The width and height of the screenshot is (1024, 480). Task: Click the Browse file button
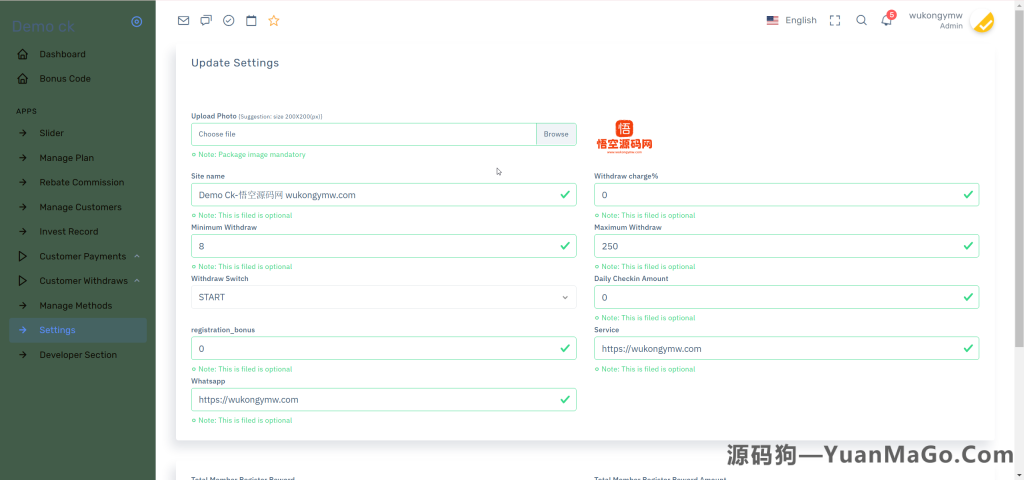pyautogui.click(x=556, y=134)
